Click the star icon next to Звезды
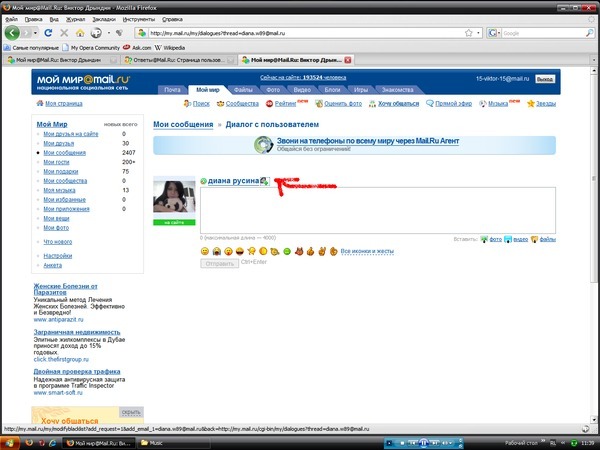 530,103
